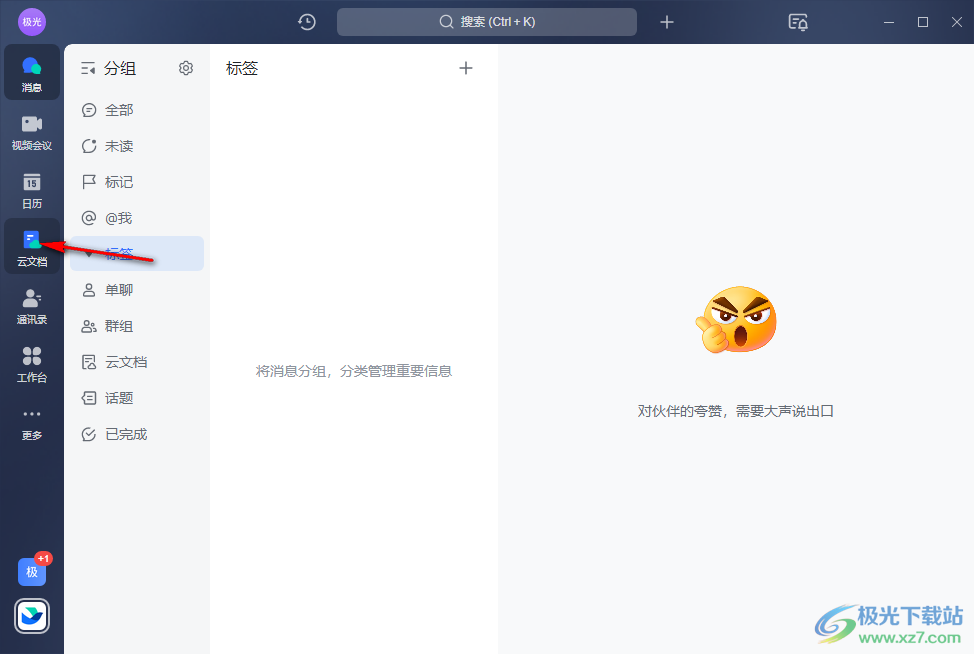Screen dimensions: 974x654
Task: Click the 极 workspace icon with +1 badge
Action: point(32,571)
